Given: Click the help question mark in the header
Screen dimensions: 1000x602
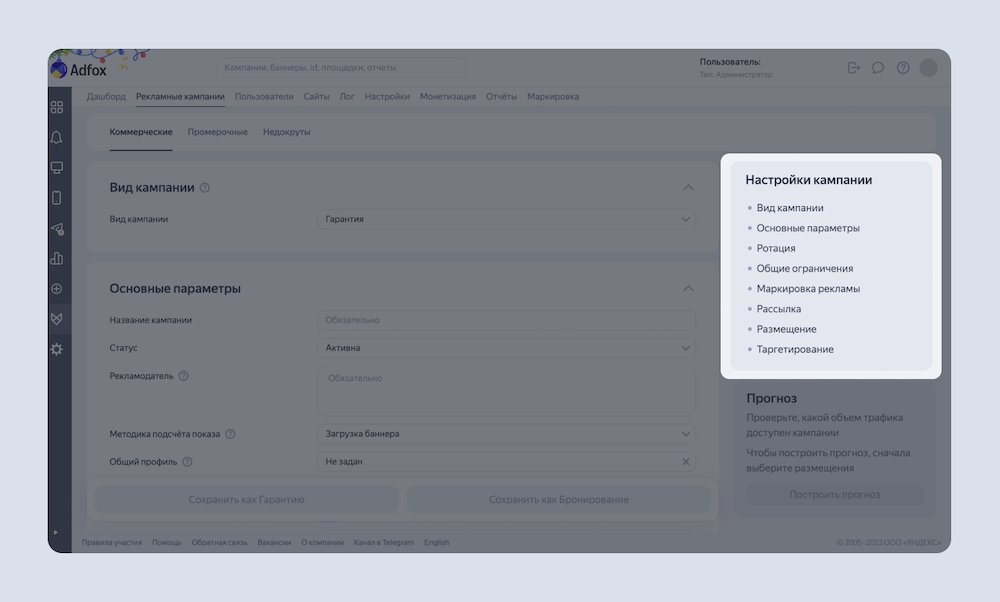Looking at the screenshot, I should 903,68.
